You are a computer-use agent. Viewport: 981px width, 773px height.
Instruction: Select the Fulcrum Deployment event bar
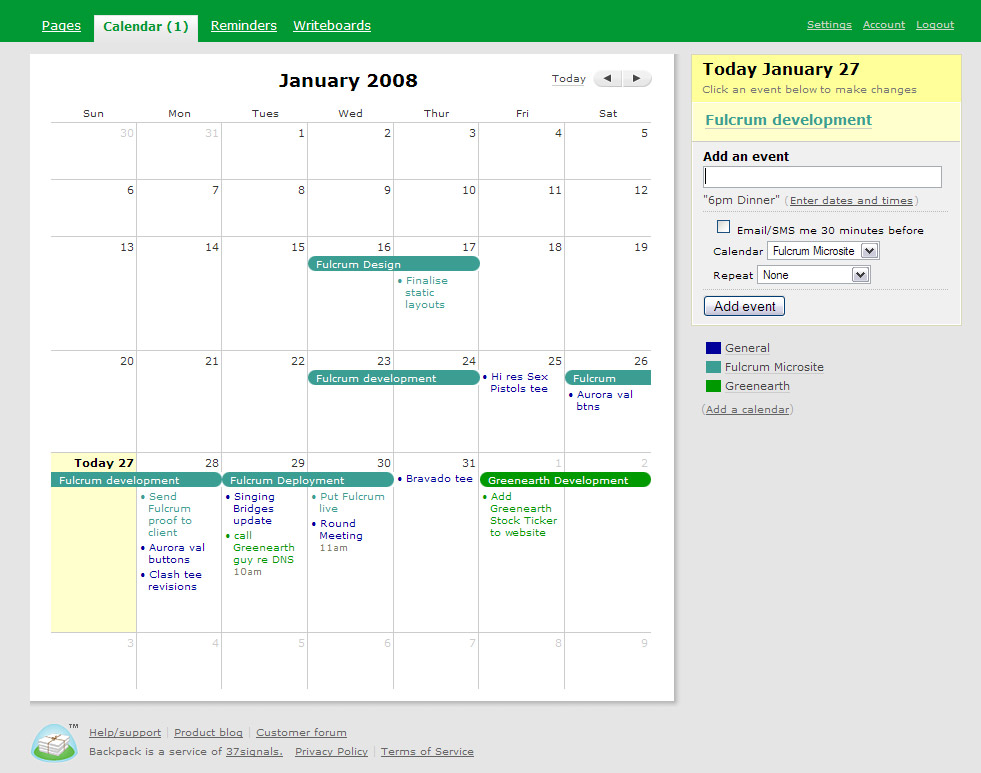point(308,480)
